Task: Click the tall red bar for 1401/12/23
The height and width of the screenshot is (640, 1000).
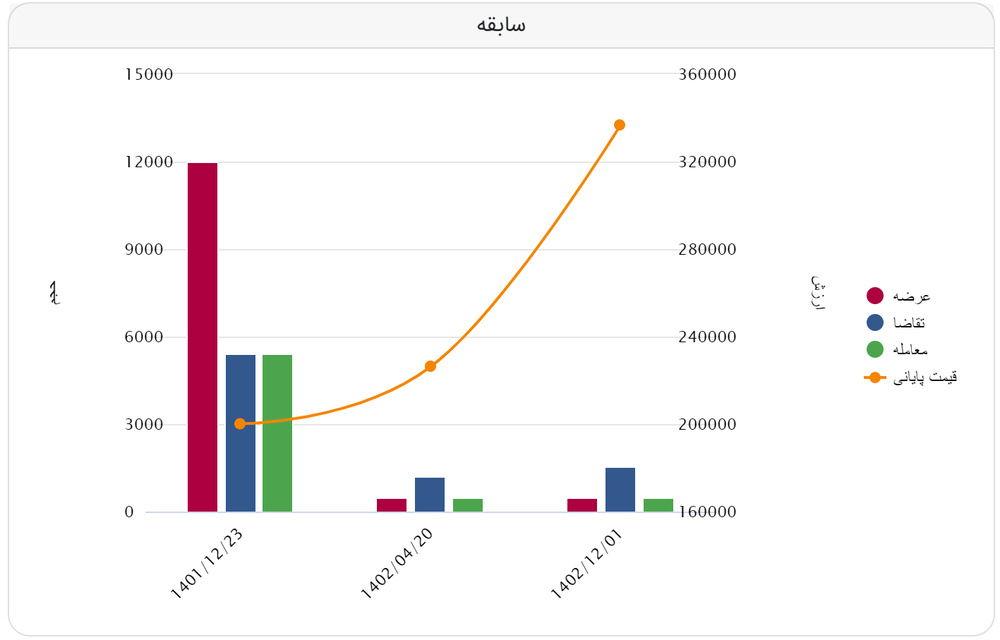Action: point(202,337)
